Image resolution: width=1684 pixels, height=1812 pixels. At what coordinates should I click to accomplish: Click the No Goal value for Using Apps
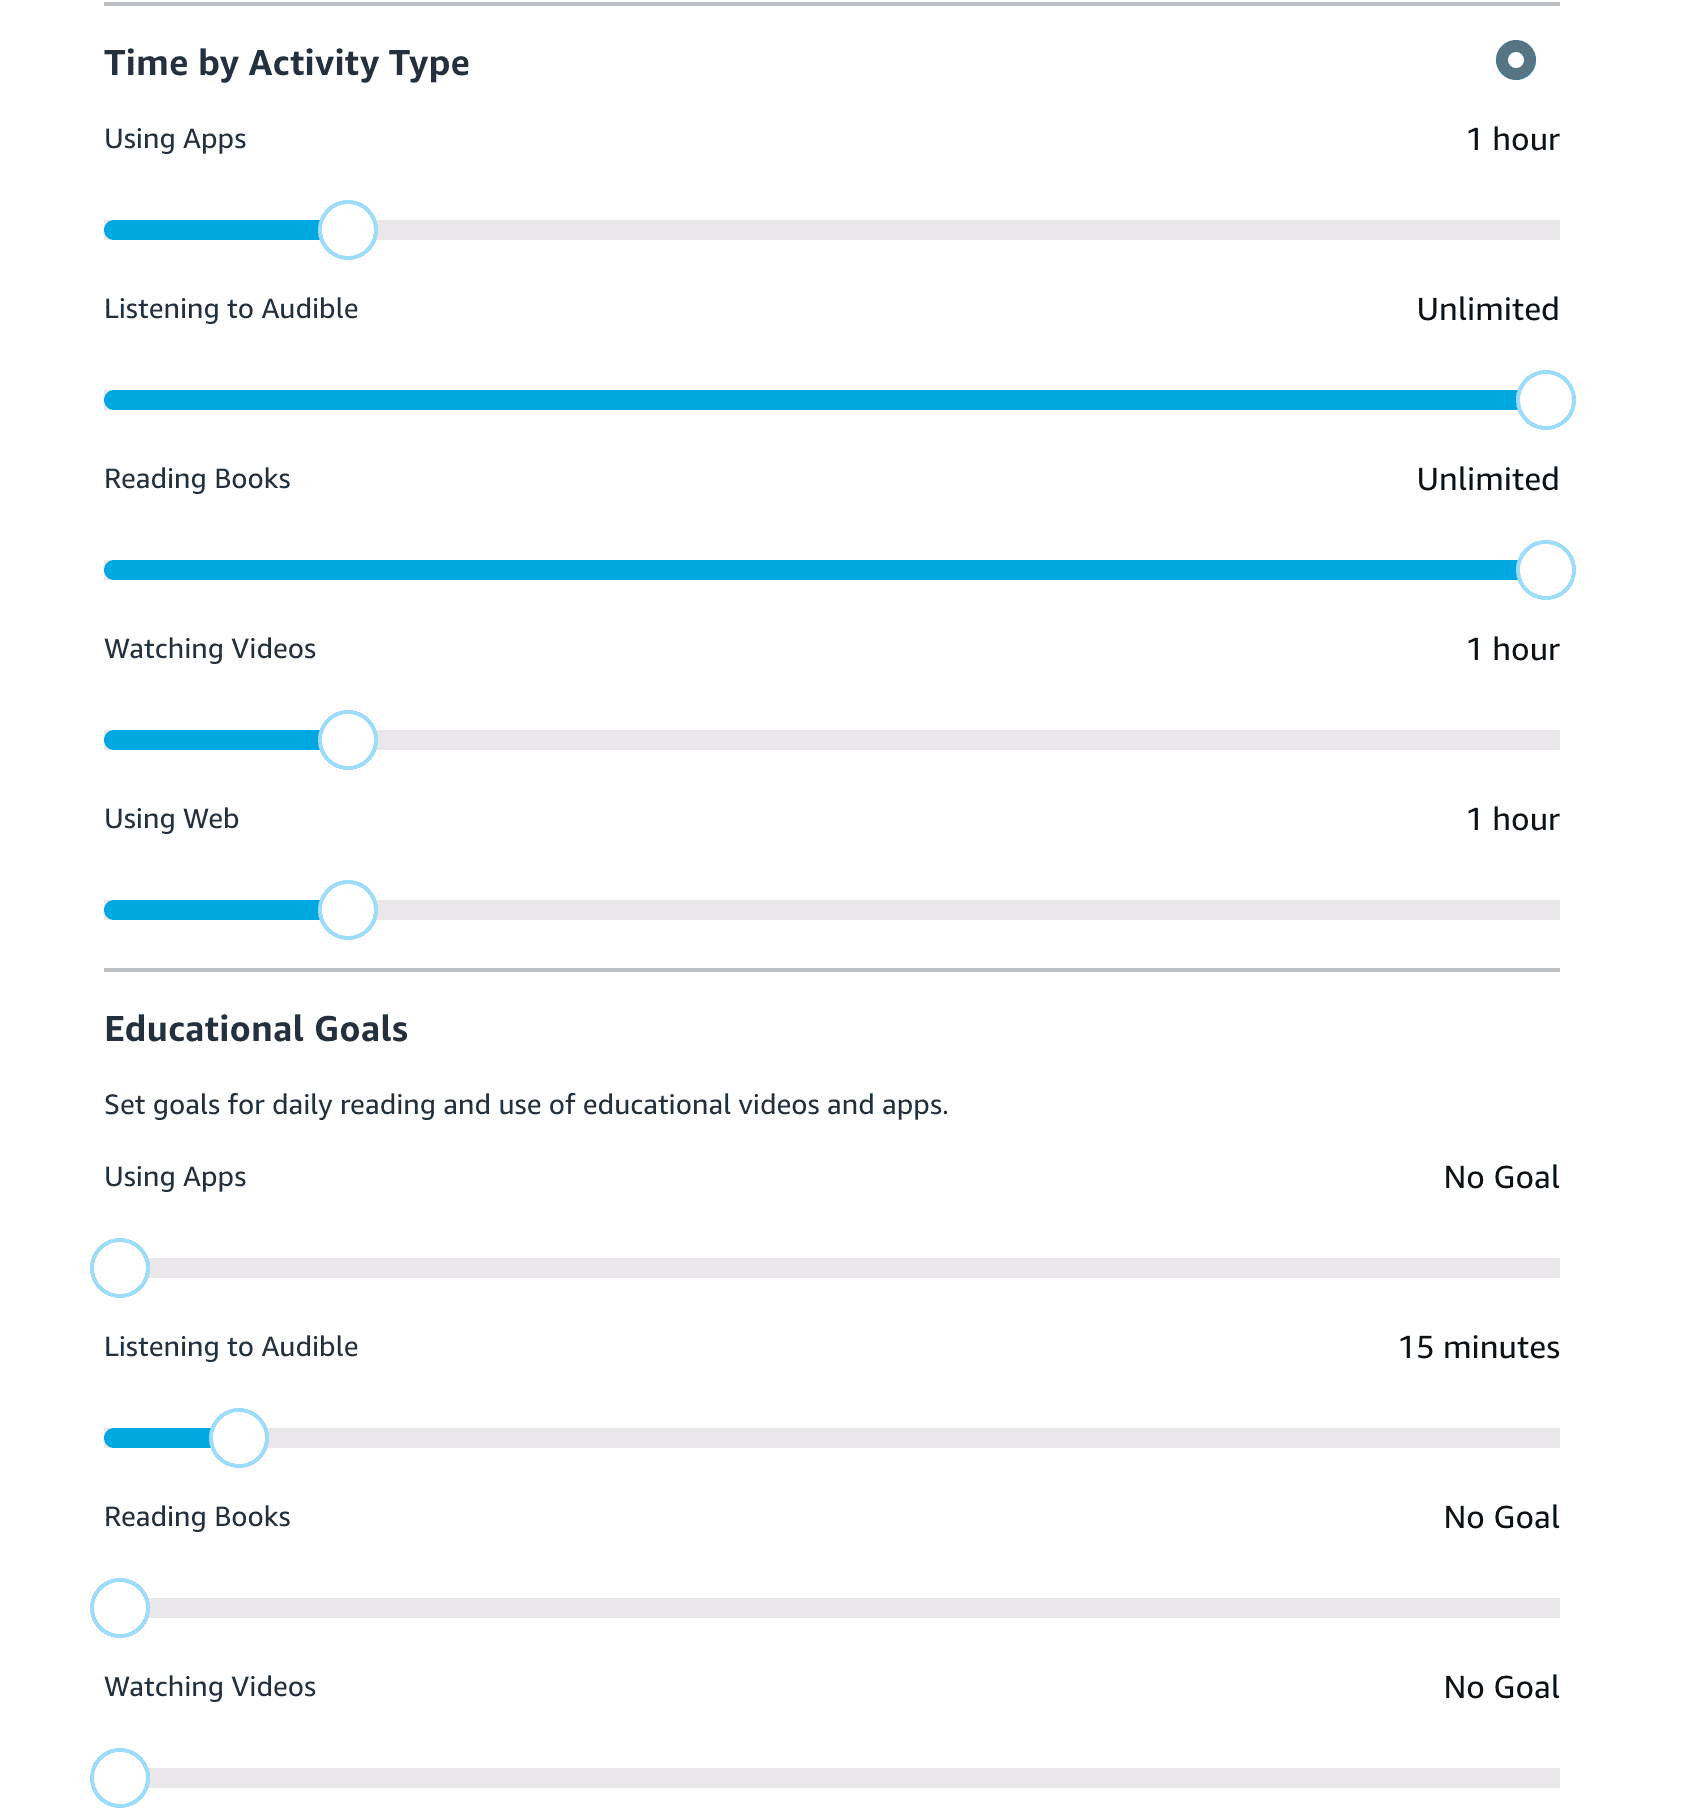click(1499, 1177)
